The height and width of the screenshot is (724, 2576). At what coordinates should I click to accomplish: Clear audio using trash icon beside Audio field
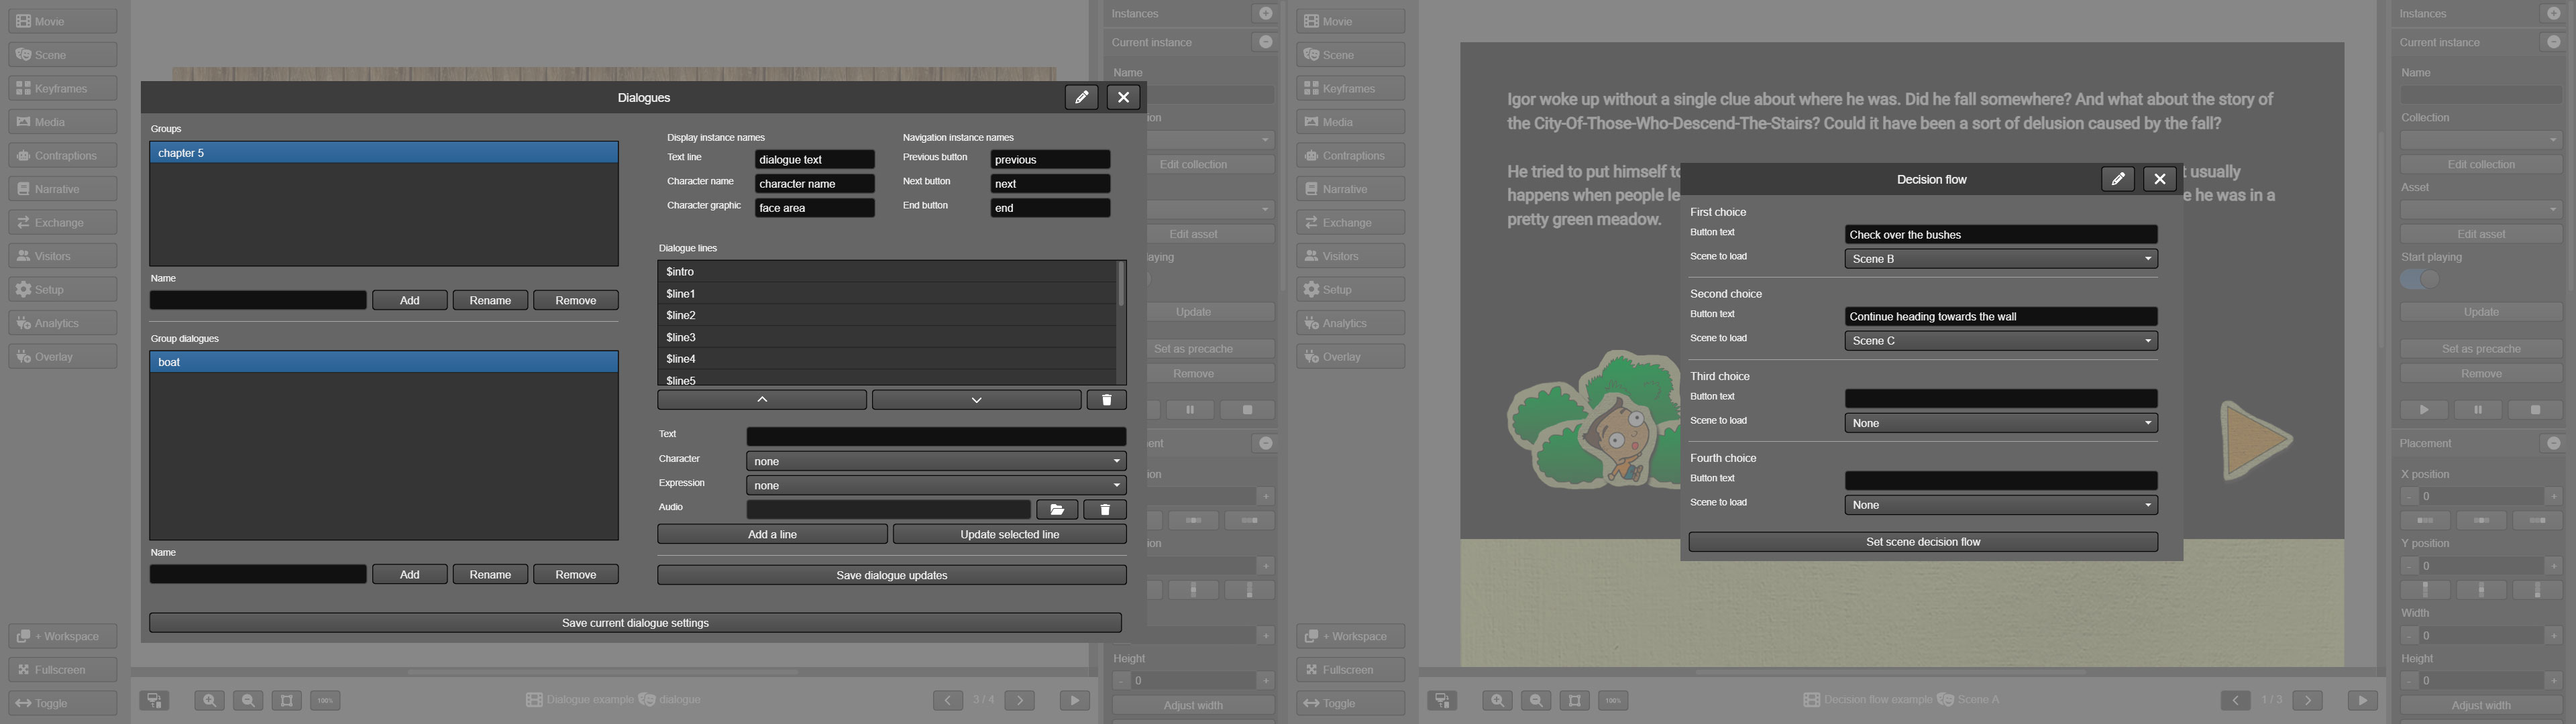pos(1105,510)
